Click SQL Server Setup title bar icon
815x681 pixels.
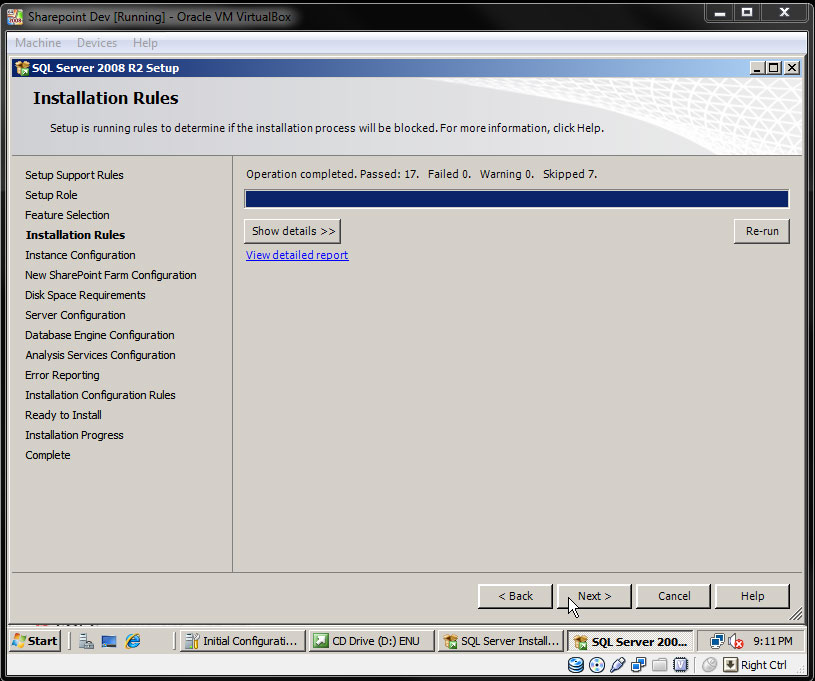pyautogui.click(x=22, y=68)
